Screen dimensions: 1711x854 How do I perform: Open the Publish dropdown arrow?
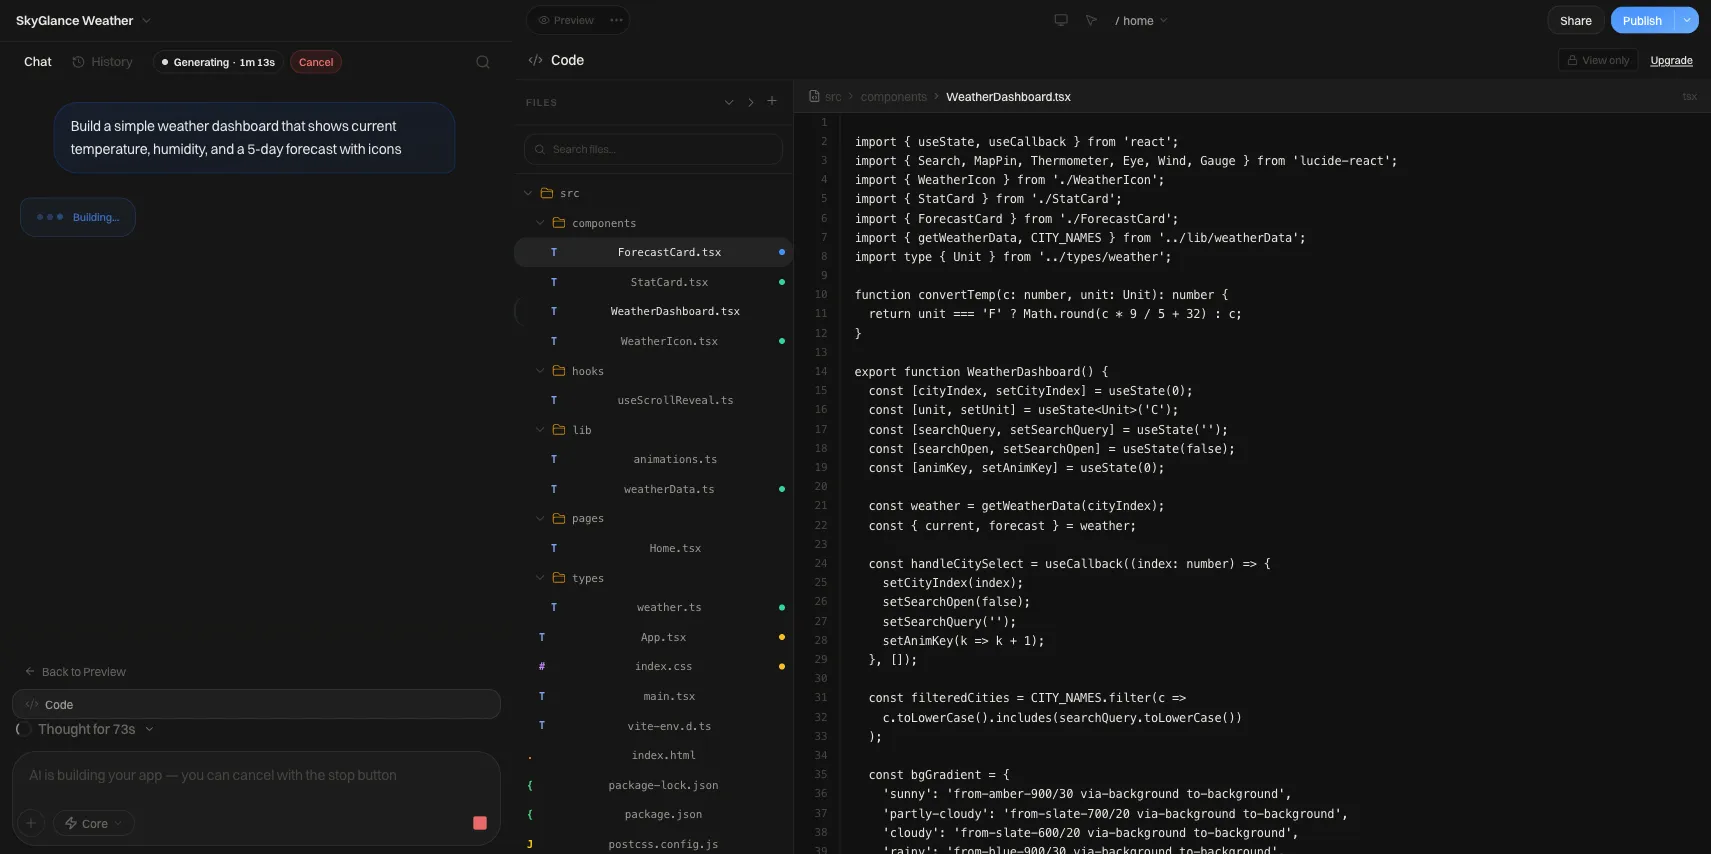point(1687,20)
